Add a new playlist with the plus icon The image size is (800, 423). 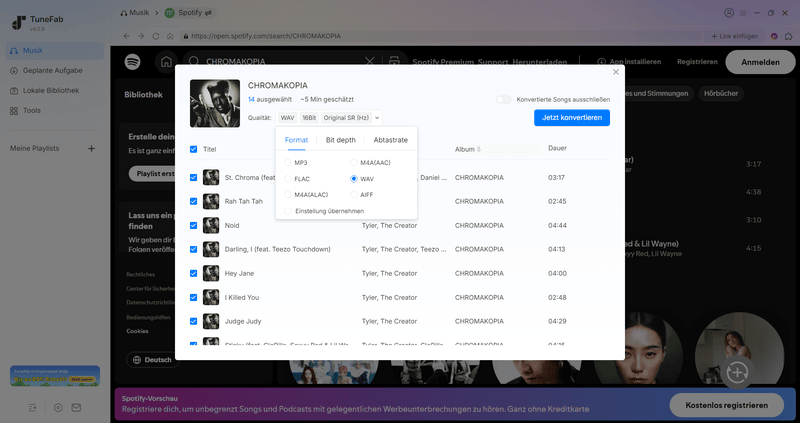91,148
